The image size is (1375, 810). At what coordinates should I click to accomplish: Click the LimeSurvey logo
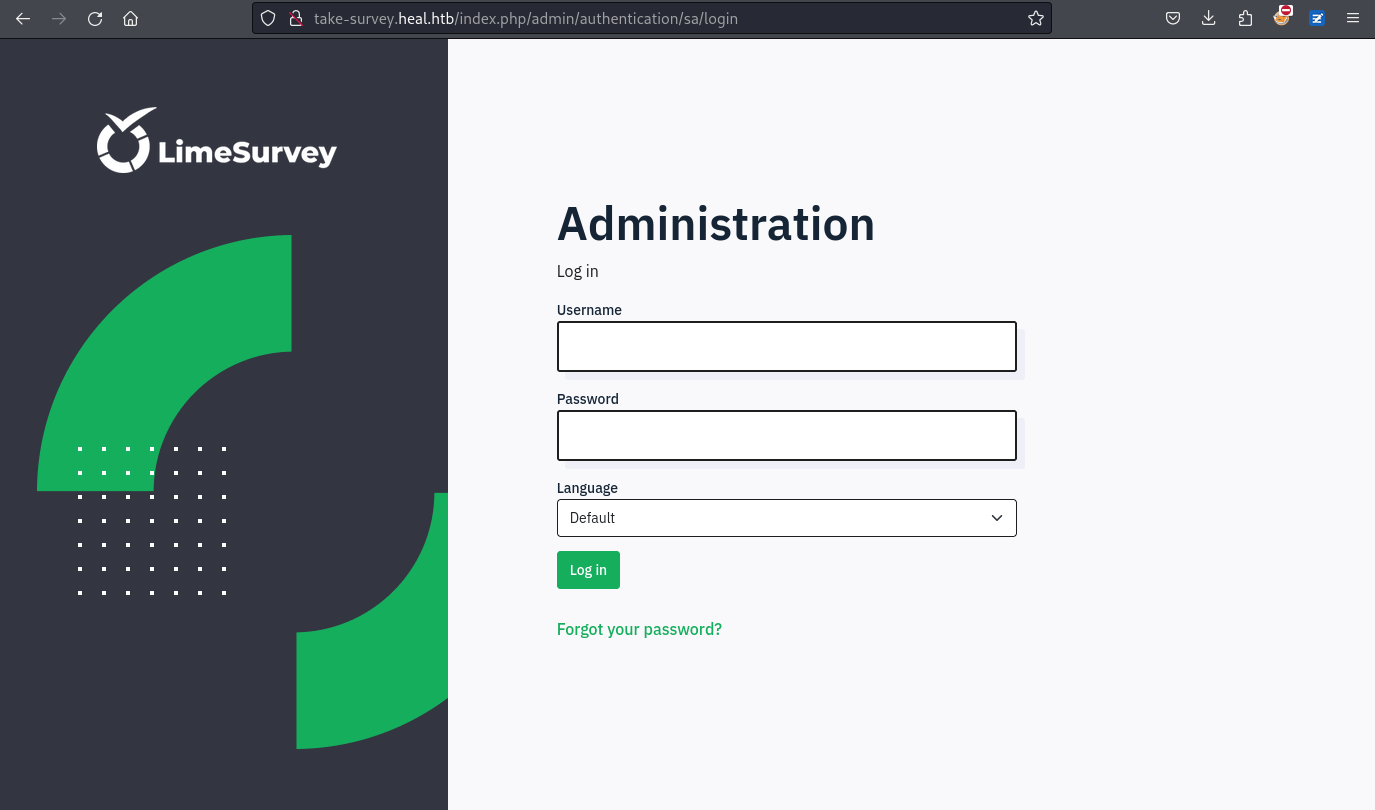(217, 141)
